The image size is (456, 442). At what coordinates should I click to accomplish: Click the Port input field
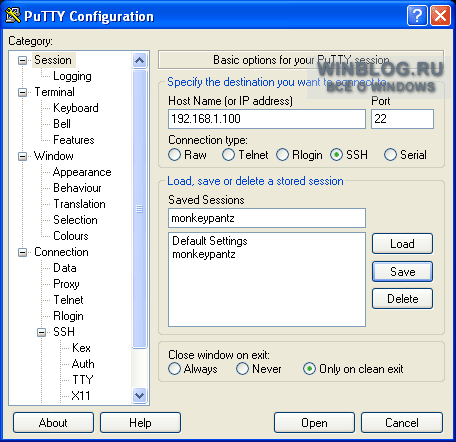(x=402, y=119)
